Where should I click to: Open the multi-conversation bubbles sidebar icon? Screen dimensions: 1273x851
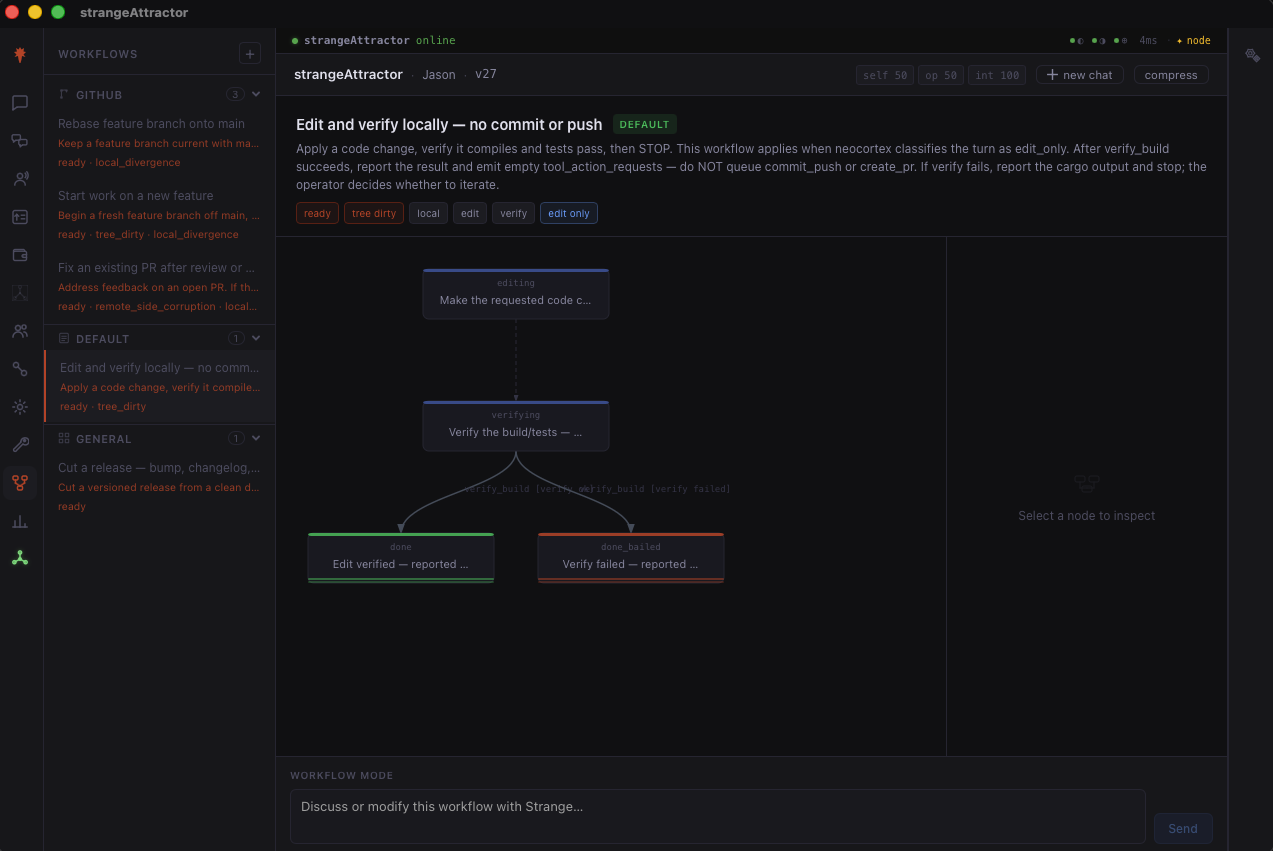coord(20,141)
